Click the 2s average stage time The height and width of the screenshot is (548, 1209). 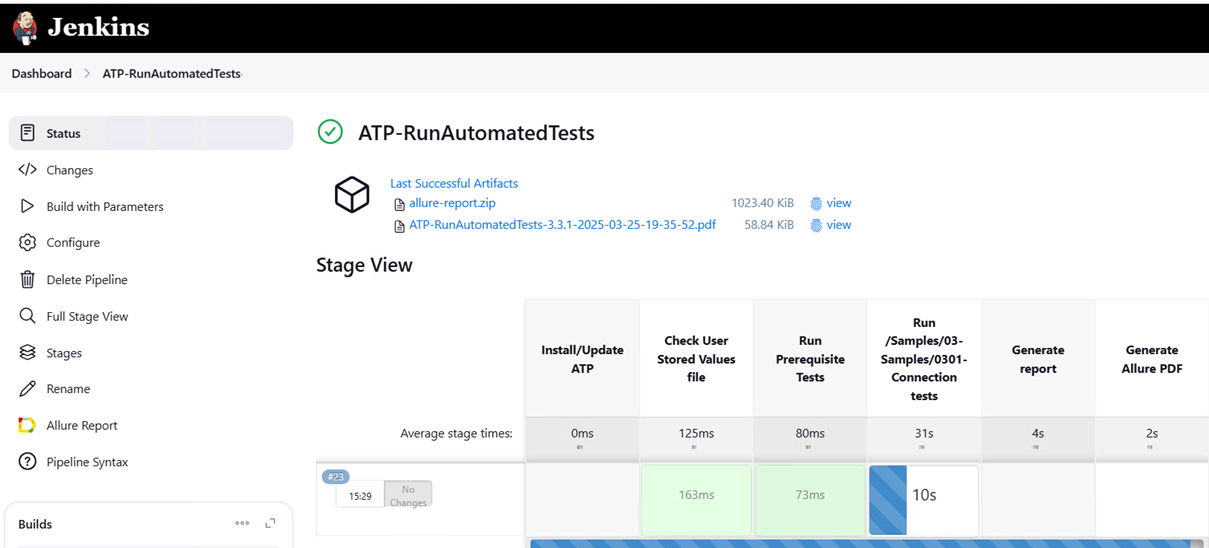1152,433
